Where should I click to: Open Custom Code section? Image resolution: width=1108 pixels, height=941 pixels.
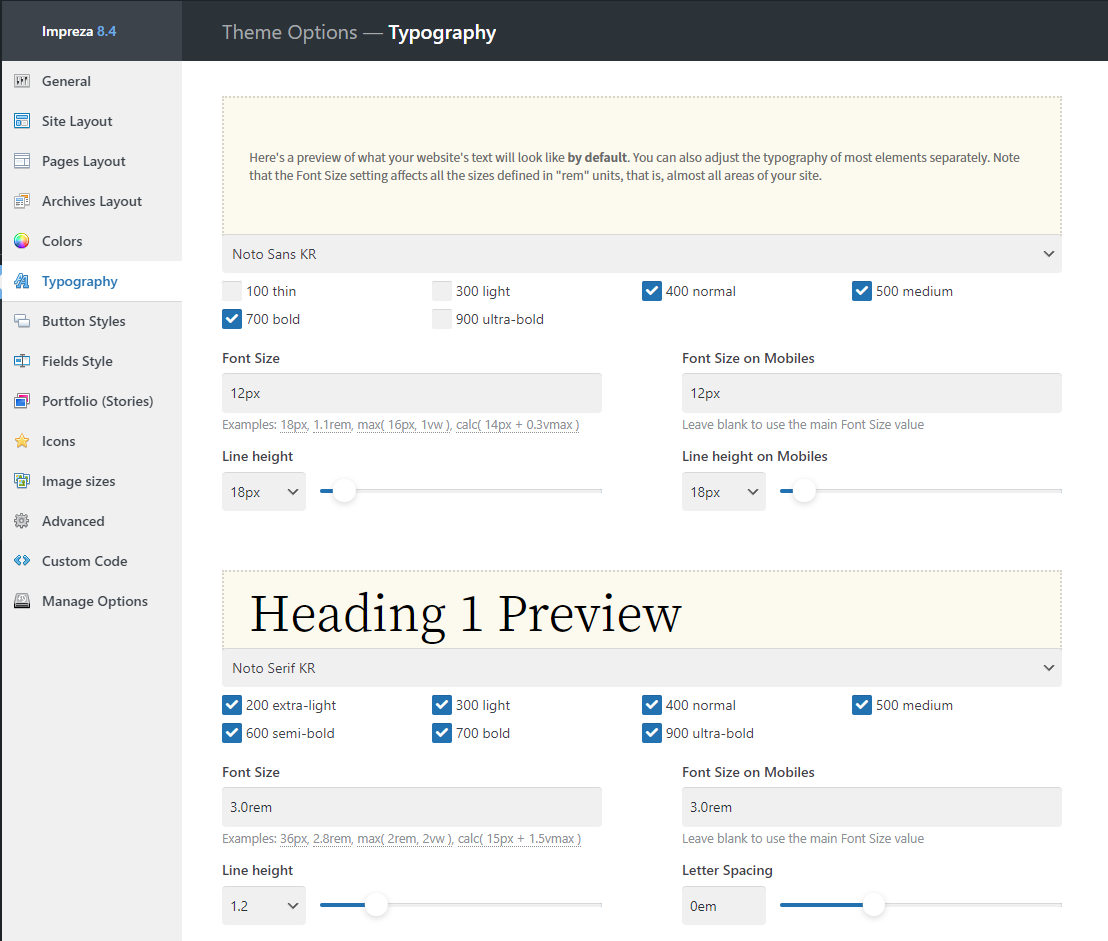coord(92,561)
